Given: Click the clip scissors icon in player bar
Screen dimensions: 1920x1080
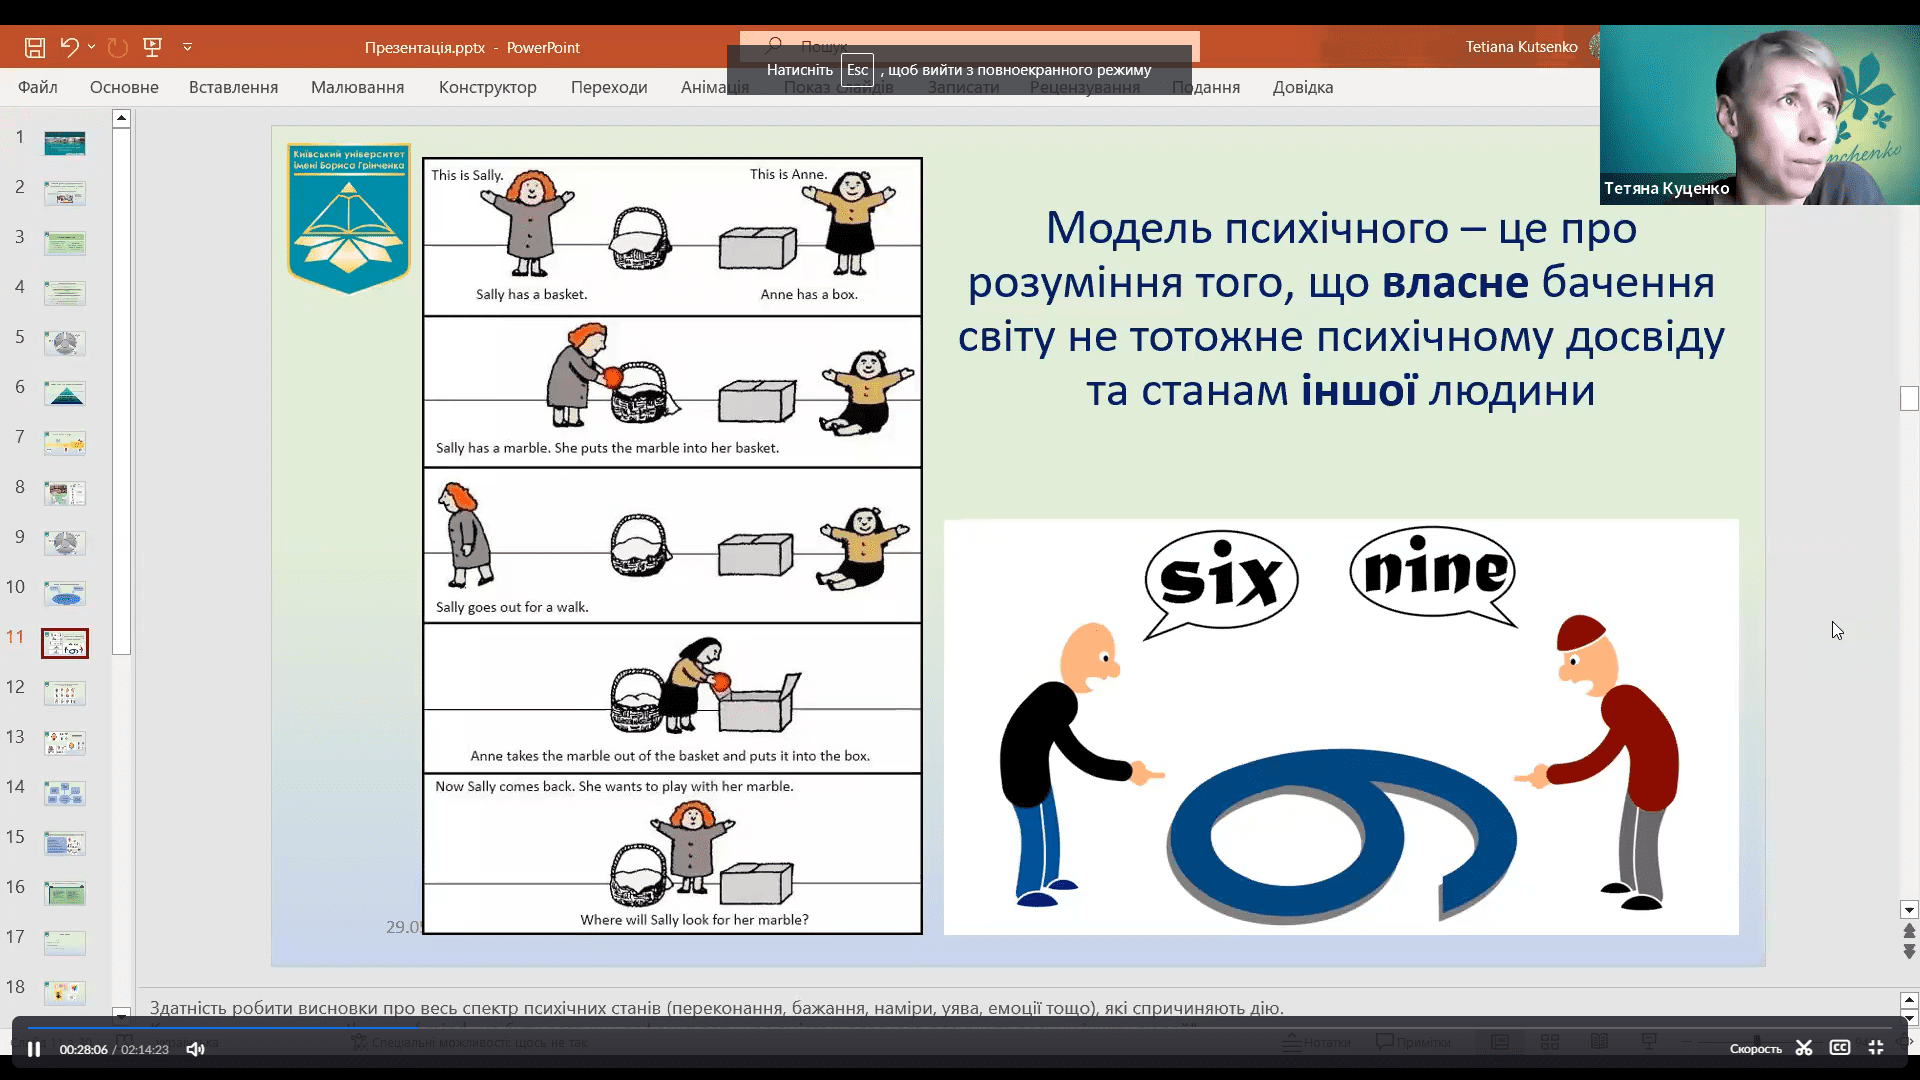Looking at the screenshot, I should (1805, 1048).
